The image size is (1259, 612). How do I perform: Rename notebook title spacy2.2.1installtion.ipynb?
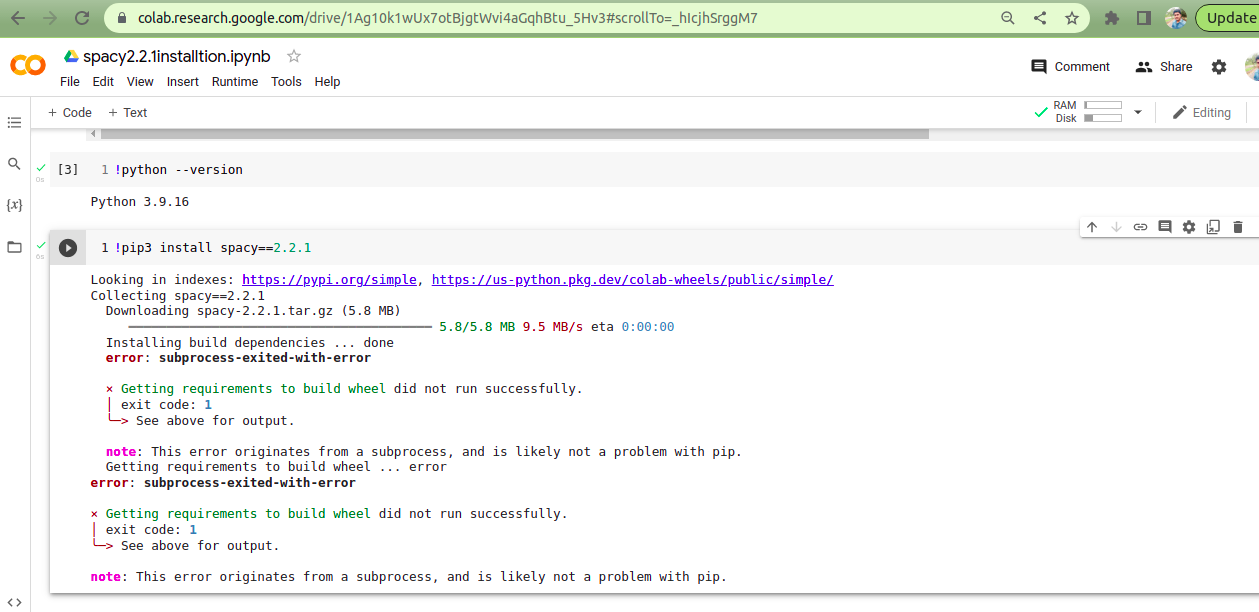tap(177, 57)
